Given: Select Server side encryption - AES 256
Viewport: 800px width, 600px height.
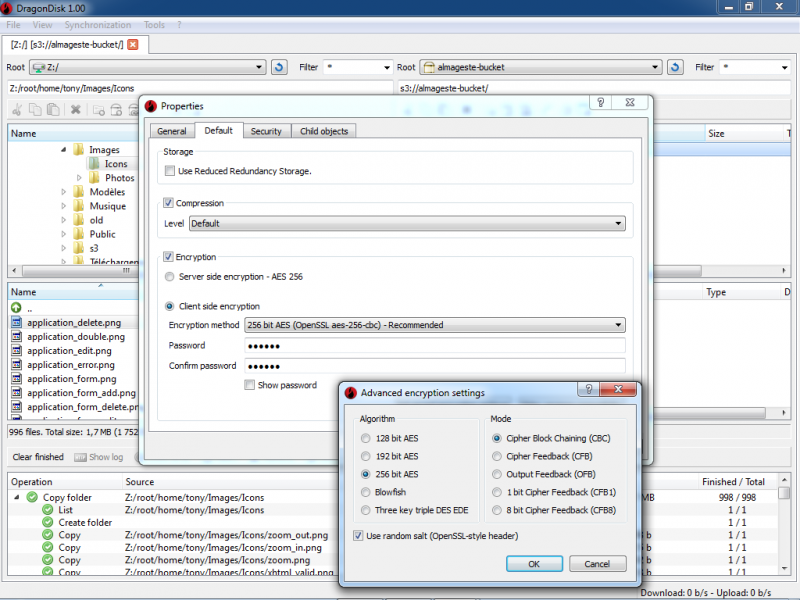Looking at the screenshot, I should (x=169, y=277).
